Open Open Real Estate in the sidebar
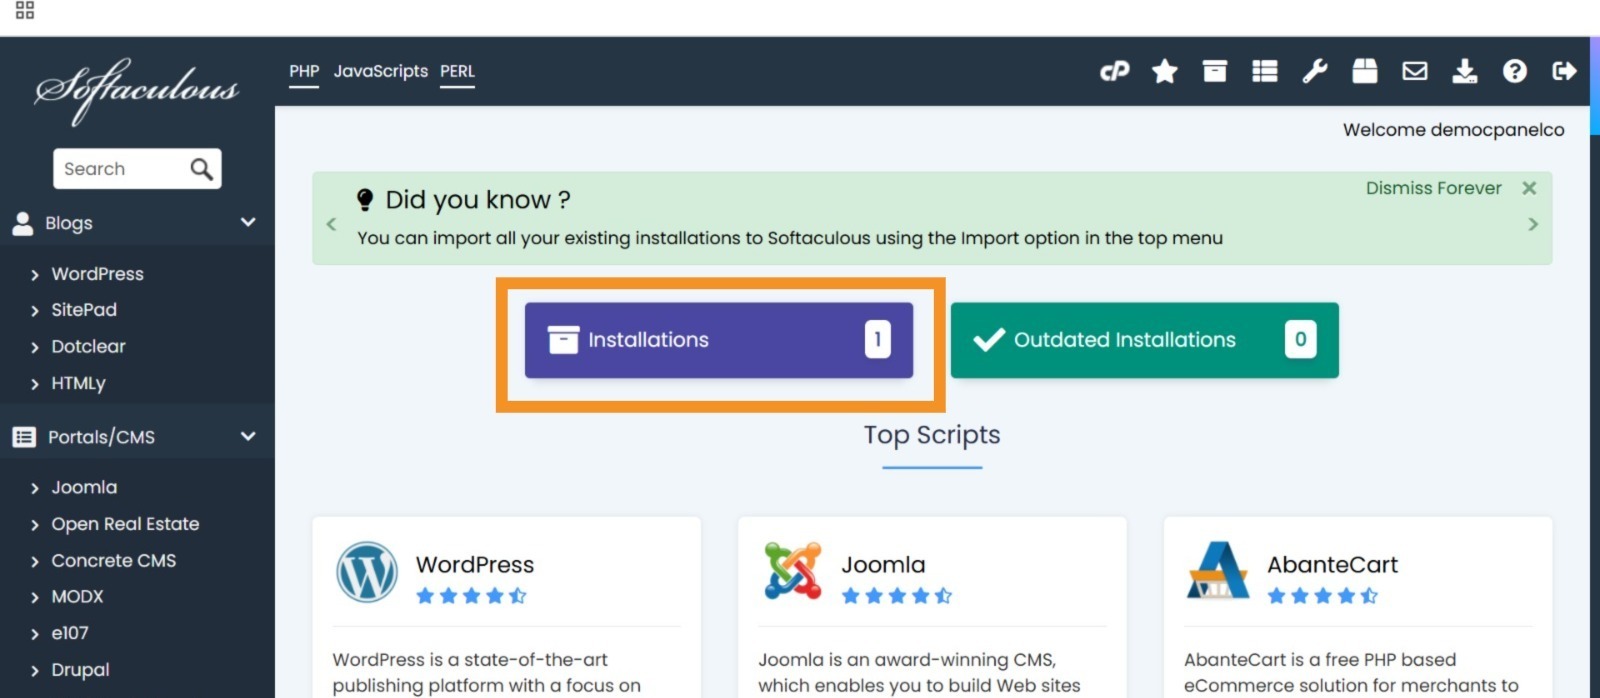 (125, 524)
